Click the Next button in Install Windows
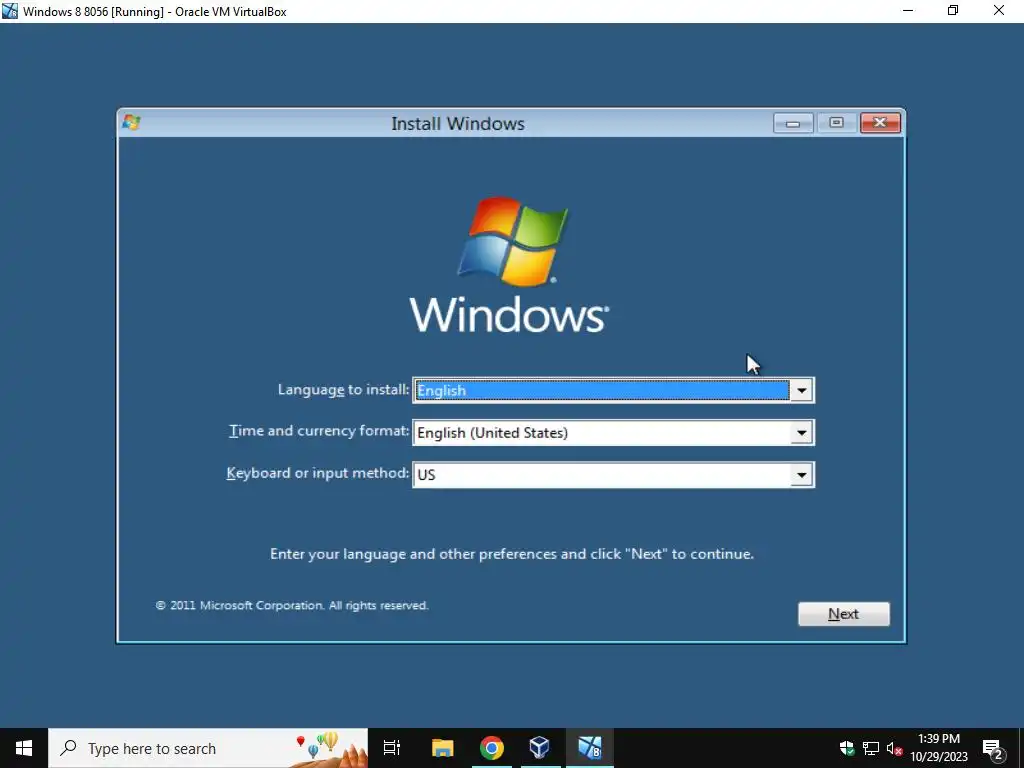 tap(843, 614)
